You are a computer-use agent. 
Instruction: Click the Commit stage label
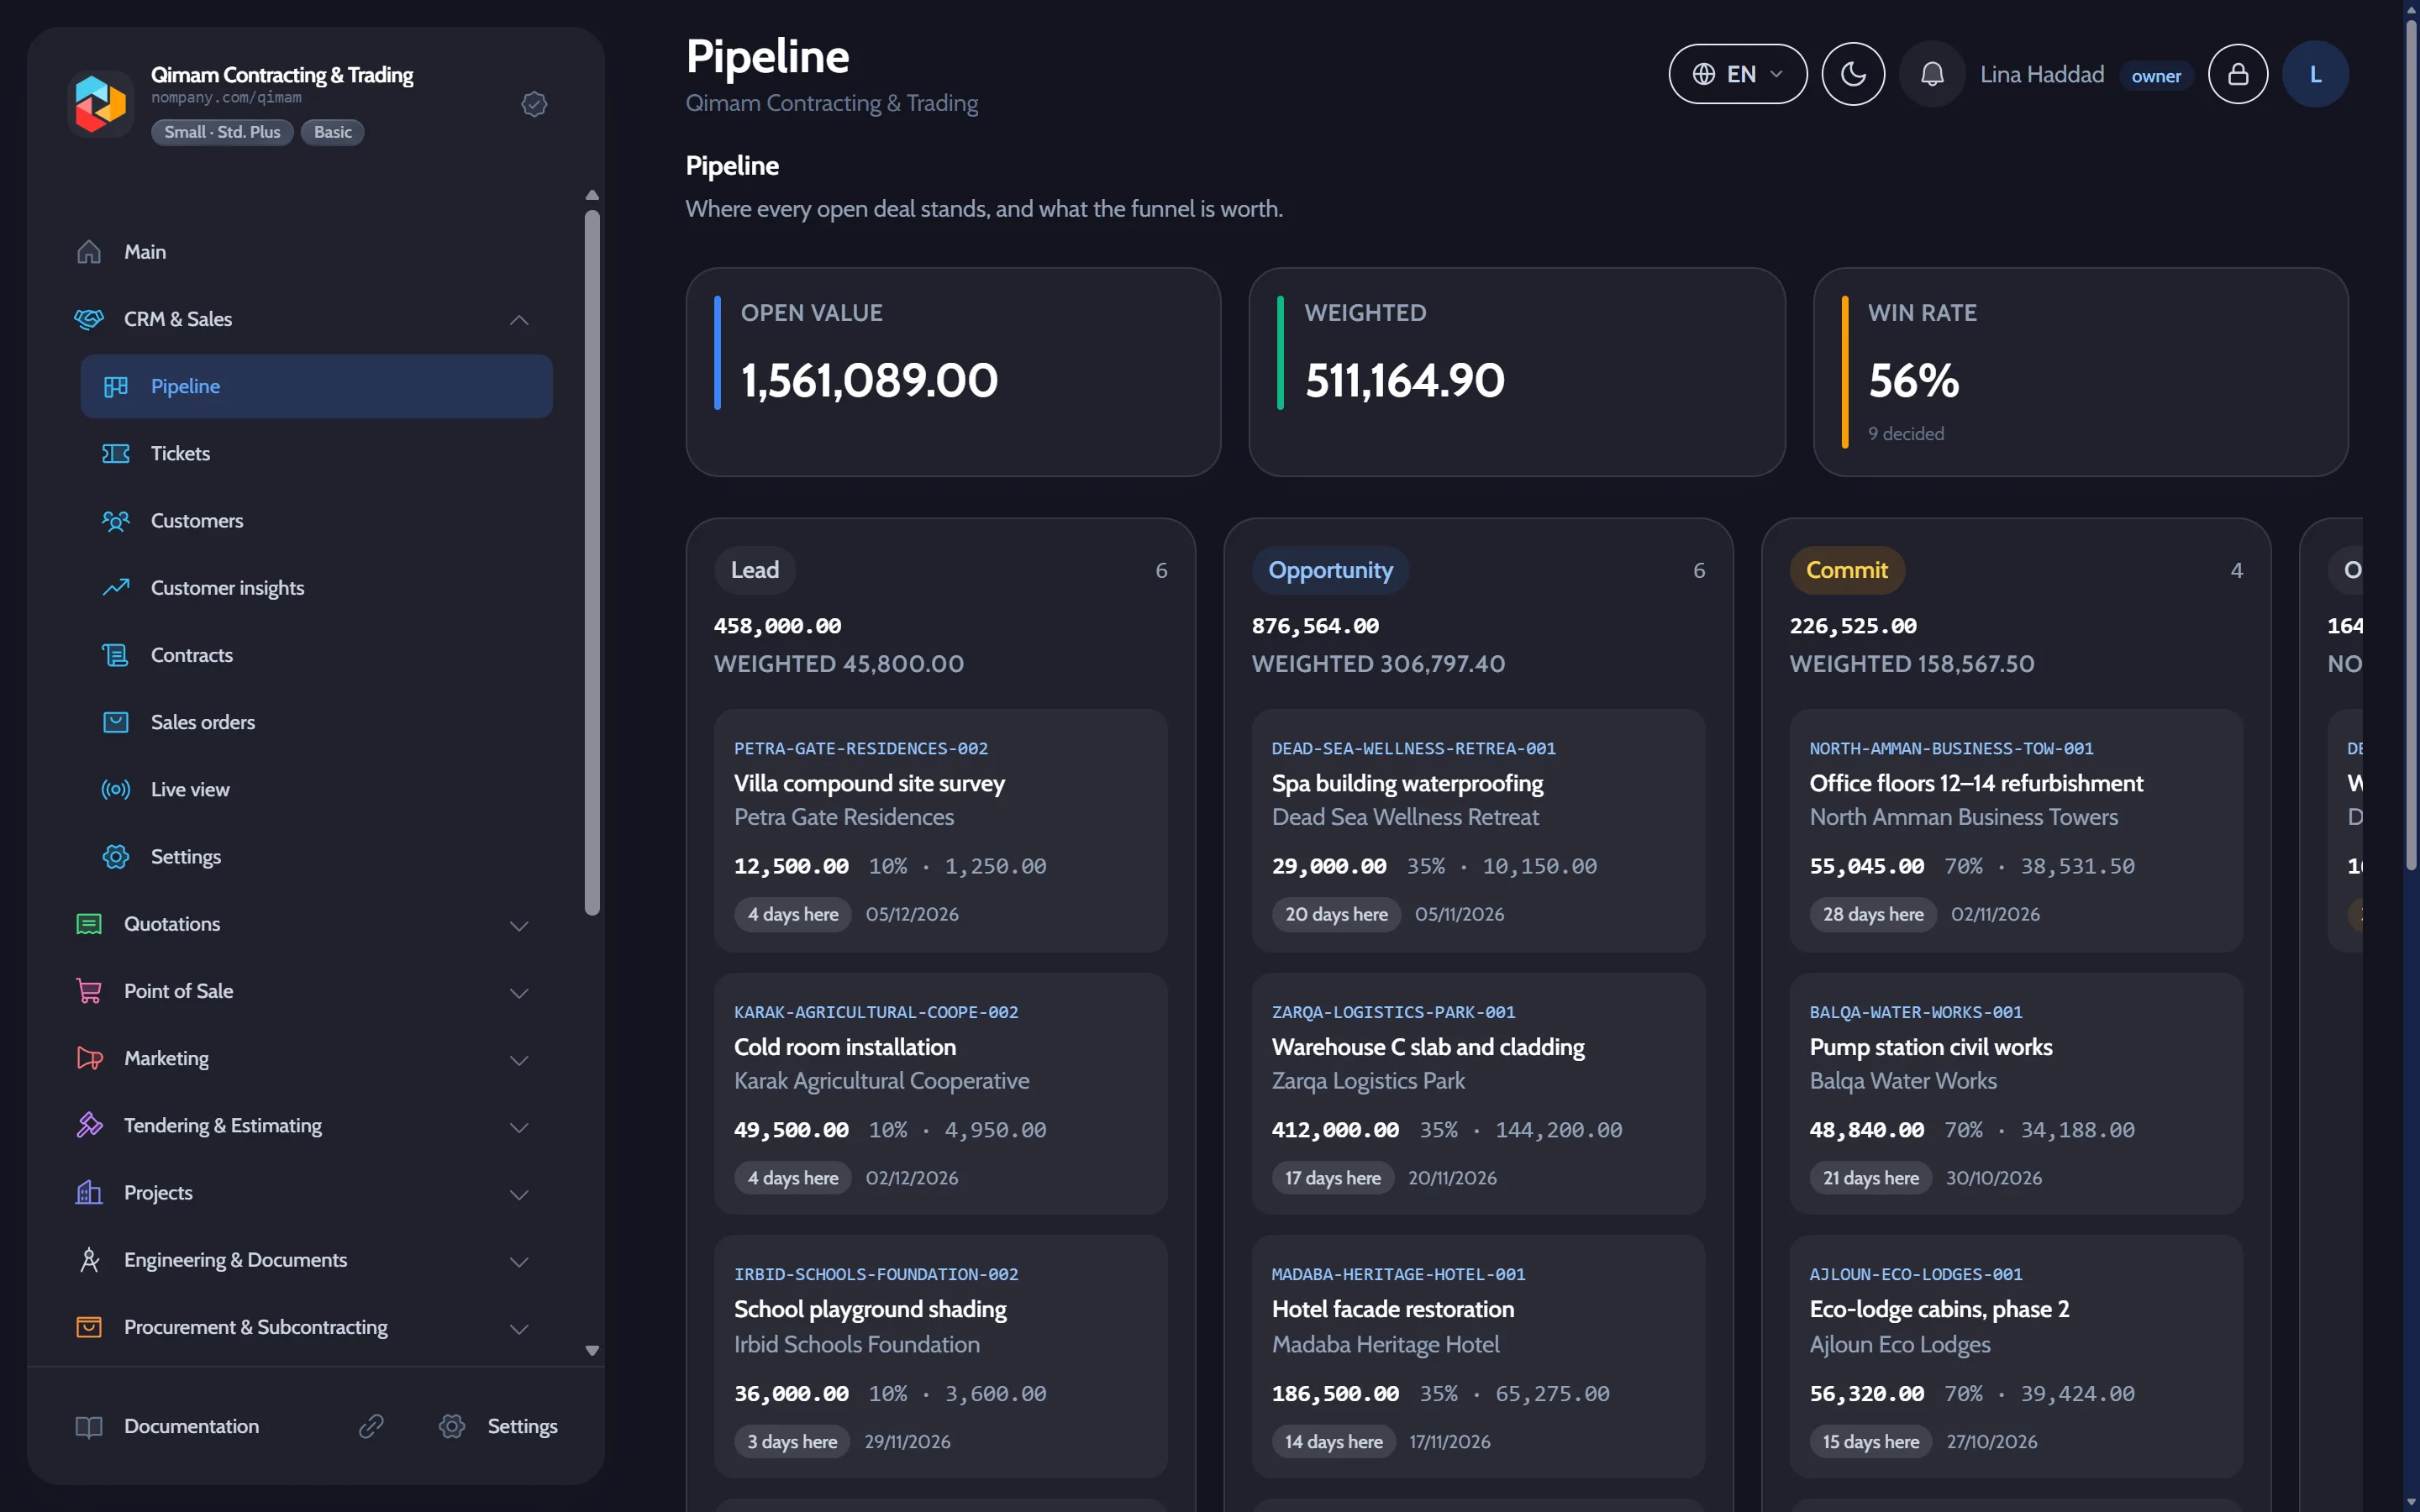(x=1846, y=570)
